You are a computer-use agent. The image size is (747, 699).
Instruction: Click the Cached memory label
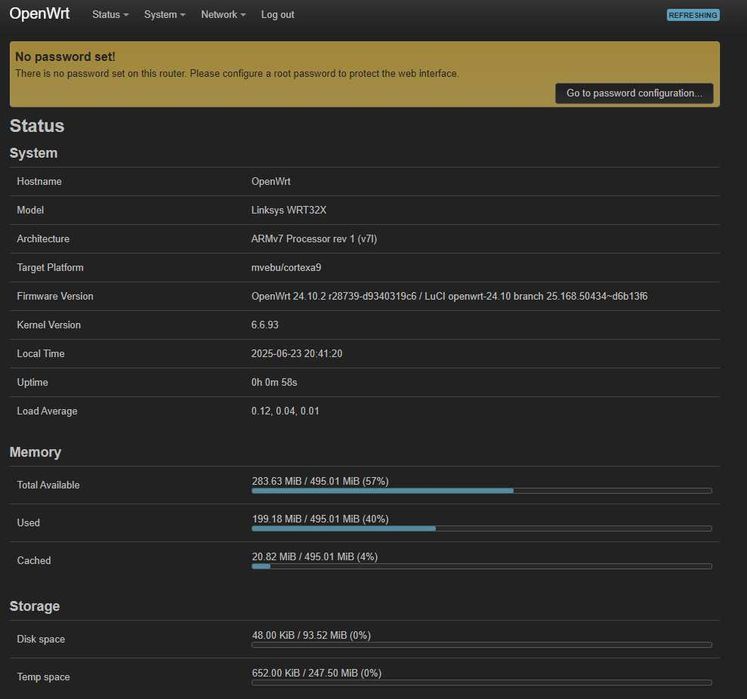pyautogui.click(x=33, y=560)
